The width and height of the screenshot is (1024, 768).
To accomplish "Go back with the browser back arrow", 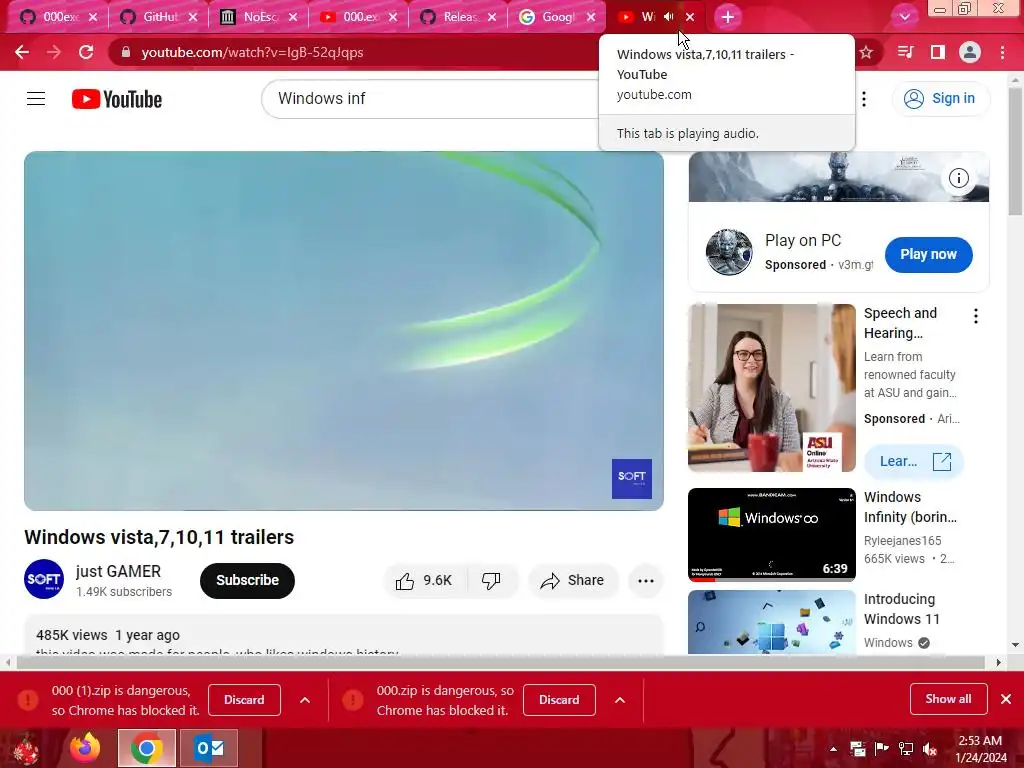I will coord(22,52).
